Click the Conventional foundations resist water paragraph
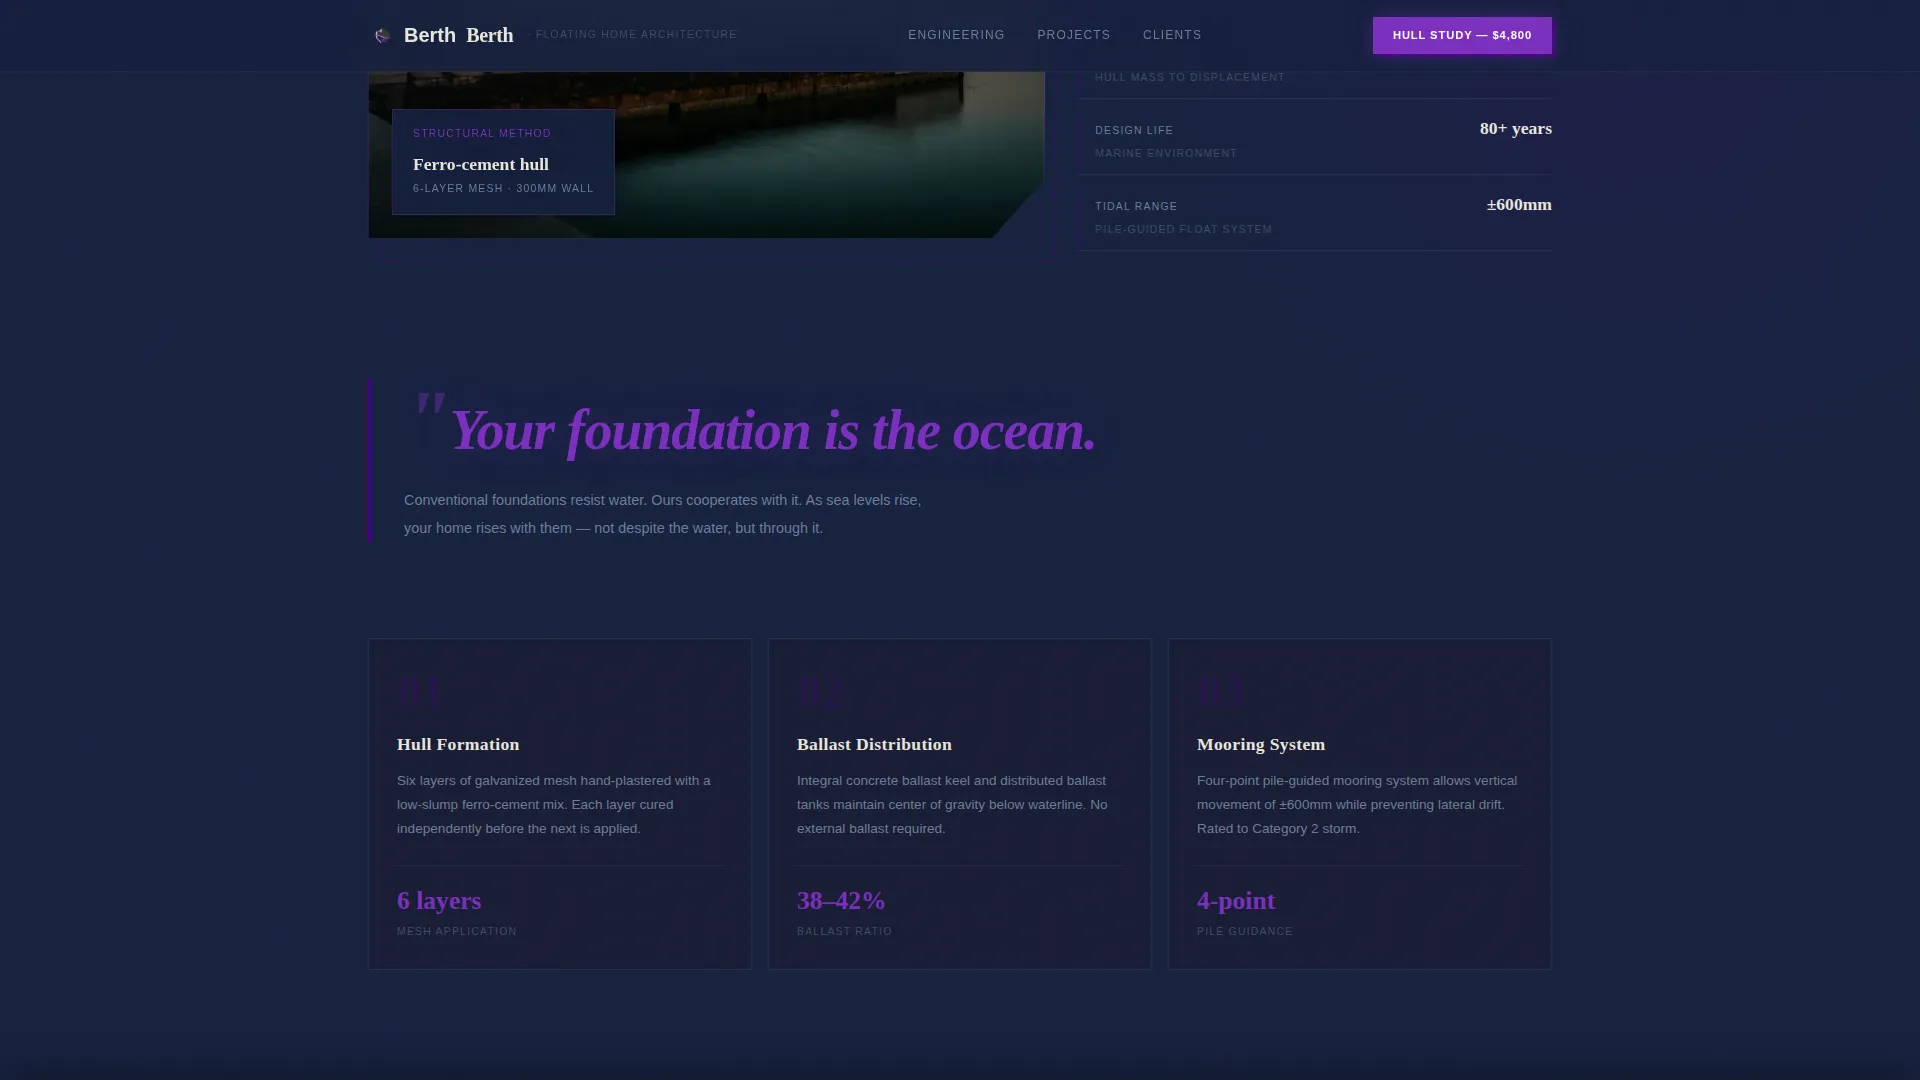This screenshot has width=1920, height=1080. (662, 514)
